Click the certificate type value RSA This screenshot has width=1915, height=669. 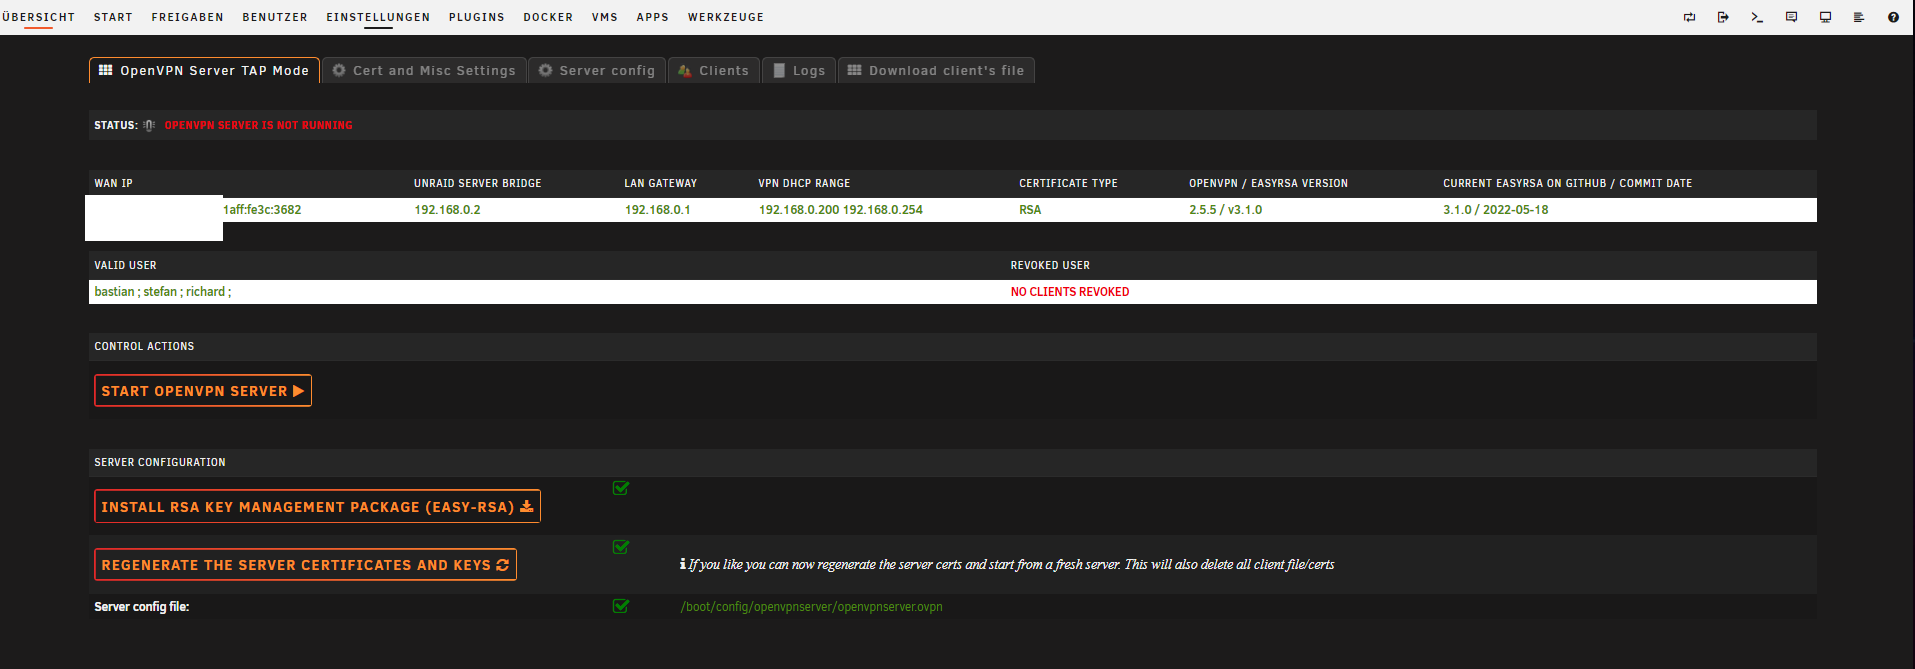point(1030,210)
